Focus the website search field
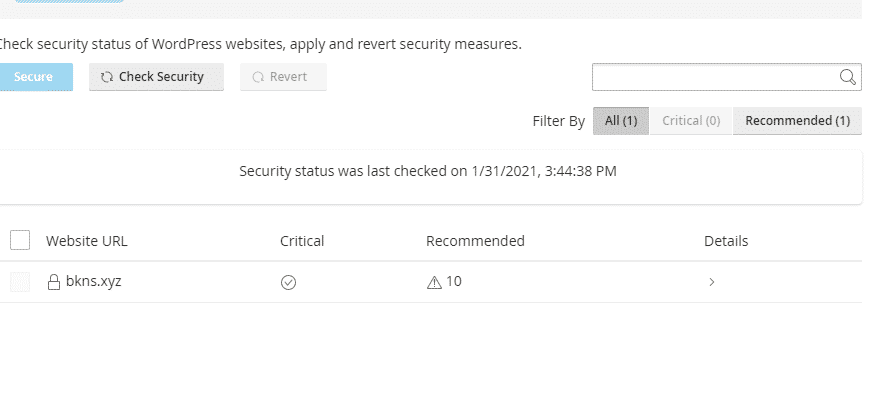Viewport: 876px width, 401px height. 714,77
